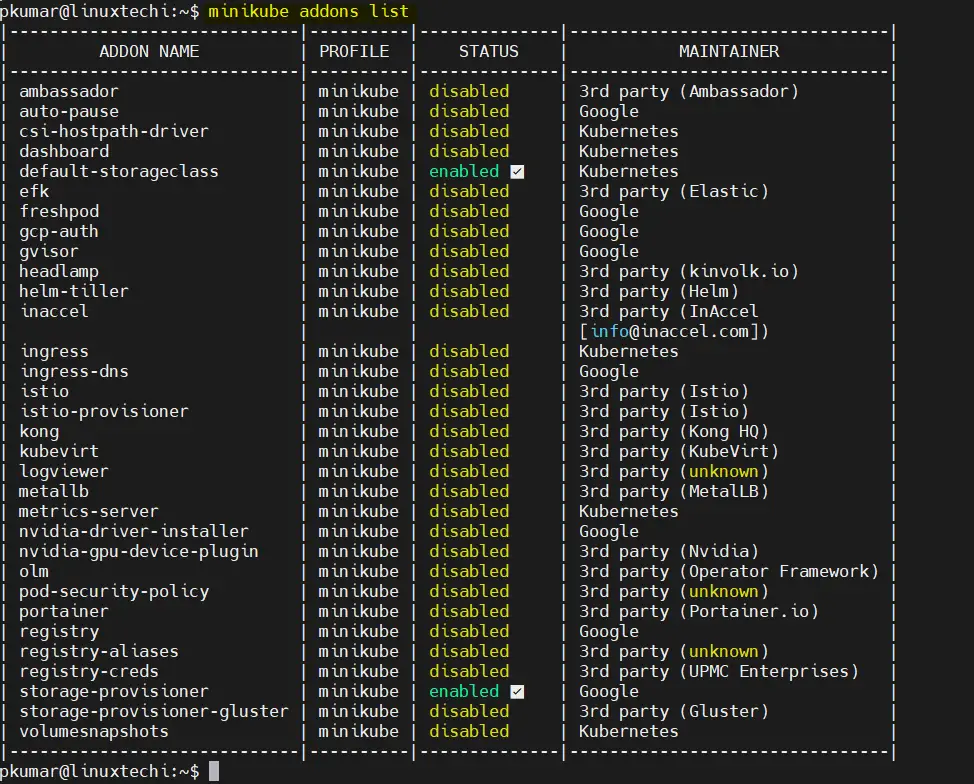Click enabled status of storage-provisioner
Image resolution: width=974 pixels, height=784 pixels.
(464, 691)
